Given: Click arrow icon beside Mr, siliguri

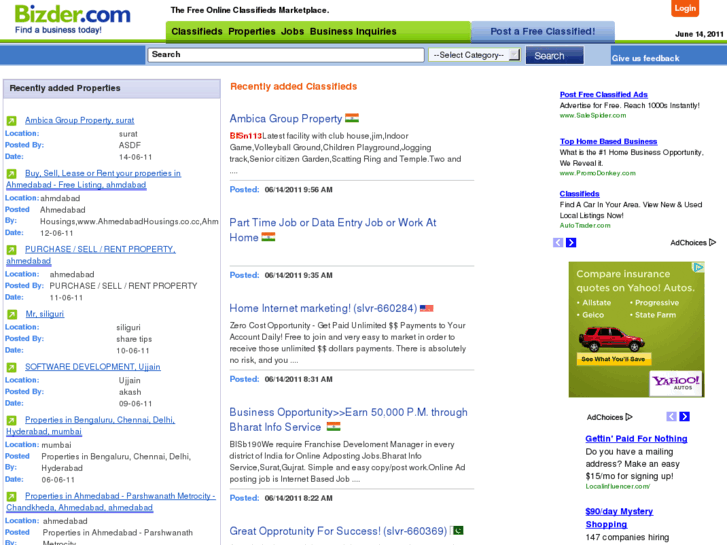Looking at the screenshot, I should (x=12, y=314).
